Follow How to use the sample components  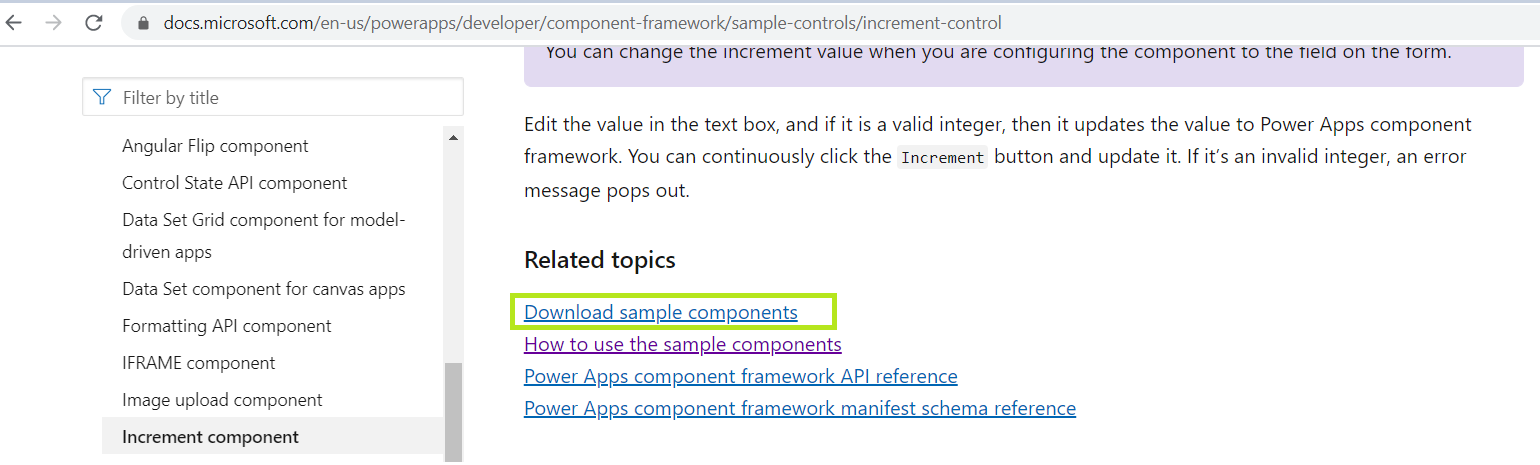(682, 344)
